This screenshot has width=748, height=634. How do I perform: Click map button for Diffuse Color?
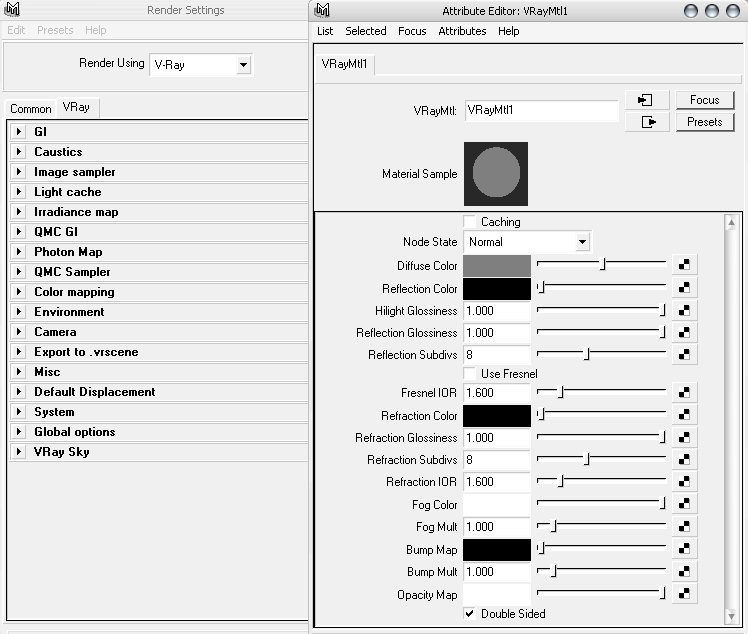pyautogui.click(x=684, y=265)
